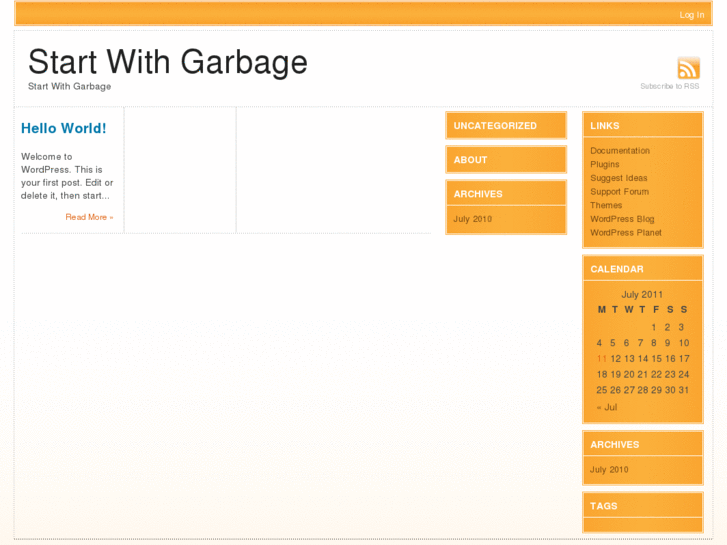Viewport: 727px width, 545px height.
Task: Click calendar day 31
Action: pyautogui.click(x=684, y=390)
